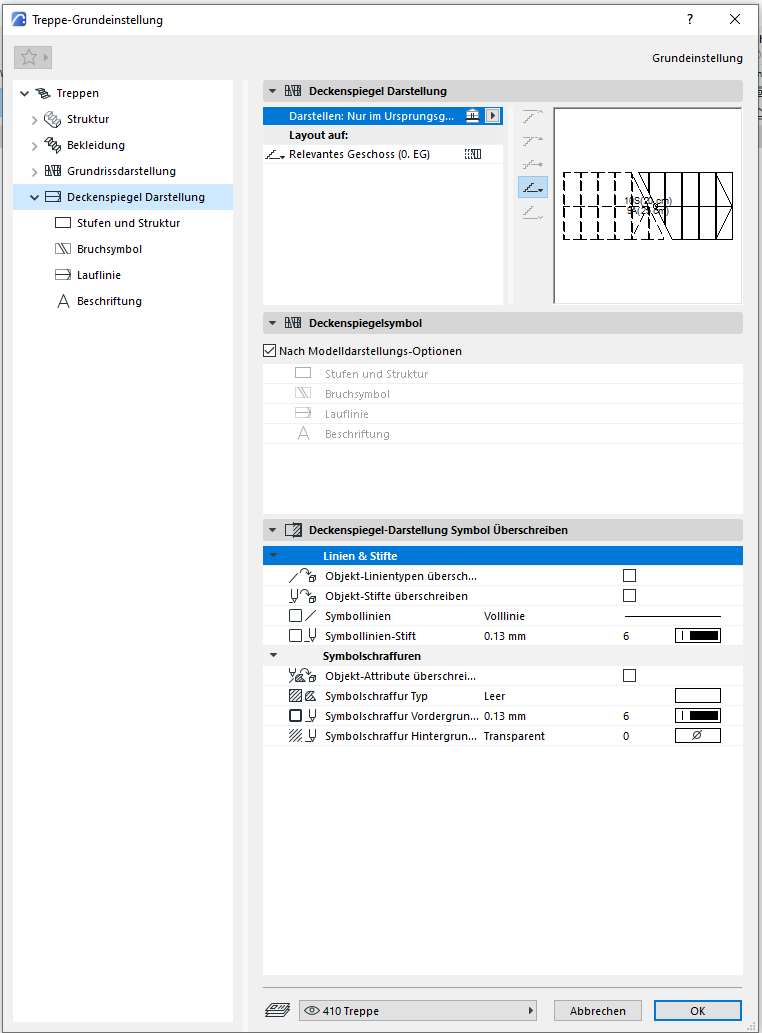Image resolution: width=762 pixels, height=1033 pixels.
Task: Select the highlighted stair layout icon
Action: [533, 187]
